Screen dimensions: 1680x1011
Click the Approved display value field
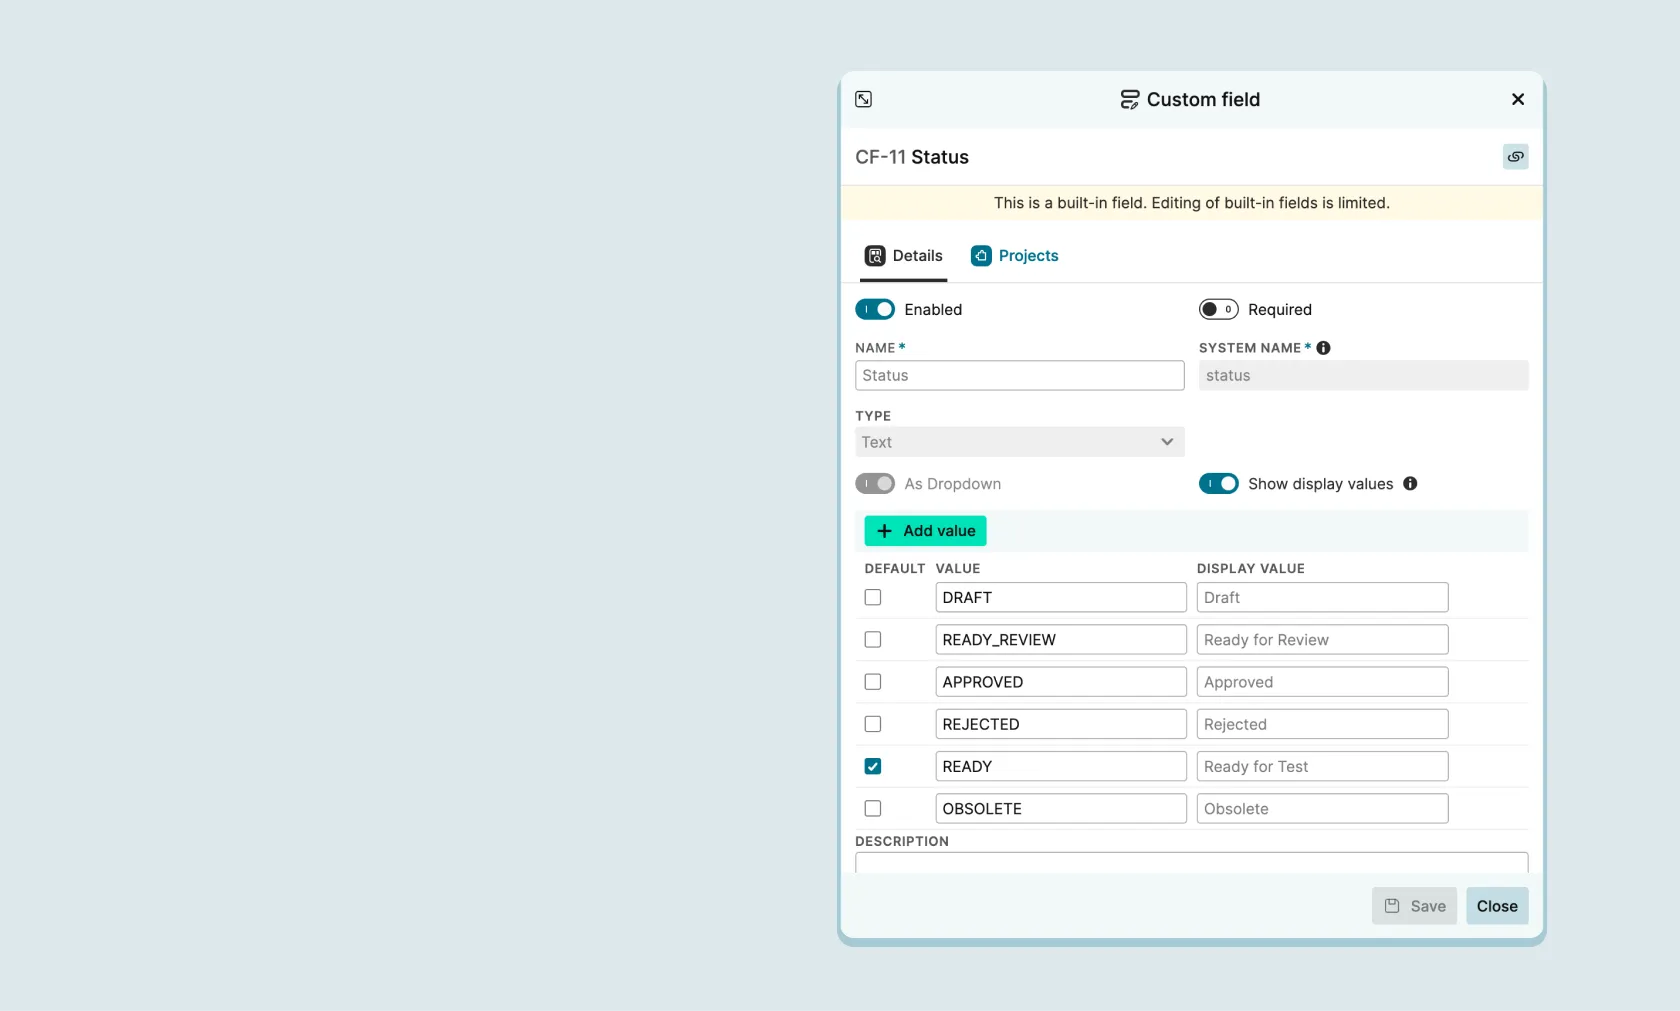[x=1321, y=682]
